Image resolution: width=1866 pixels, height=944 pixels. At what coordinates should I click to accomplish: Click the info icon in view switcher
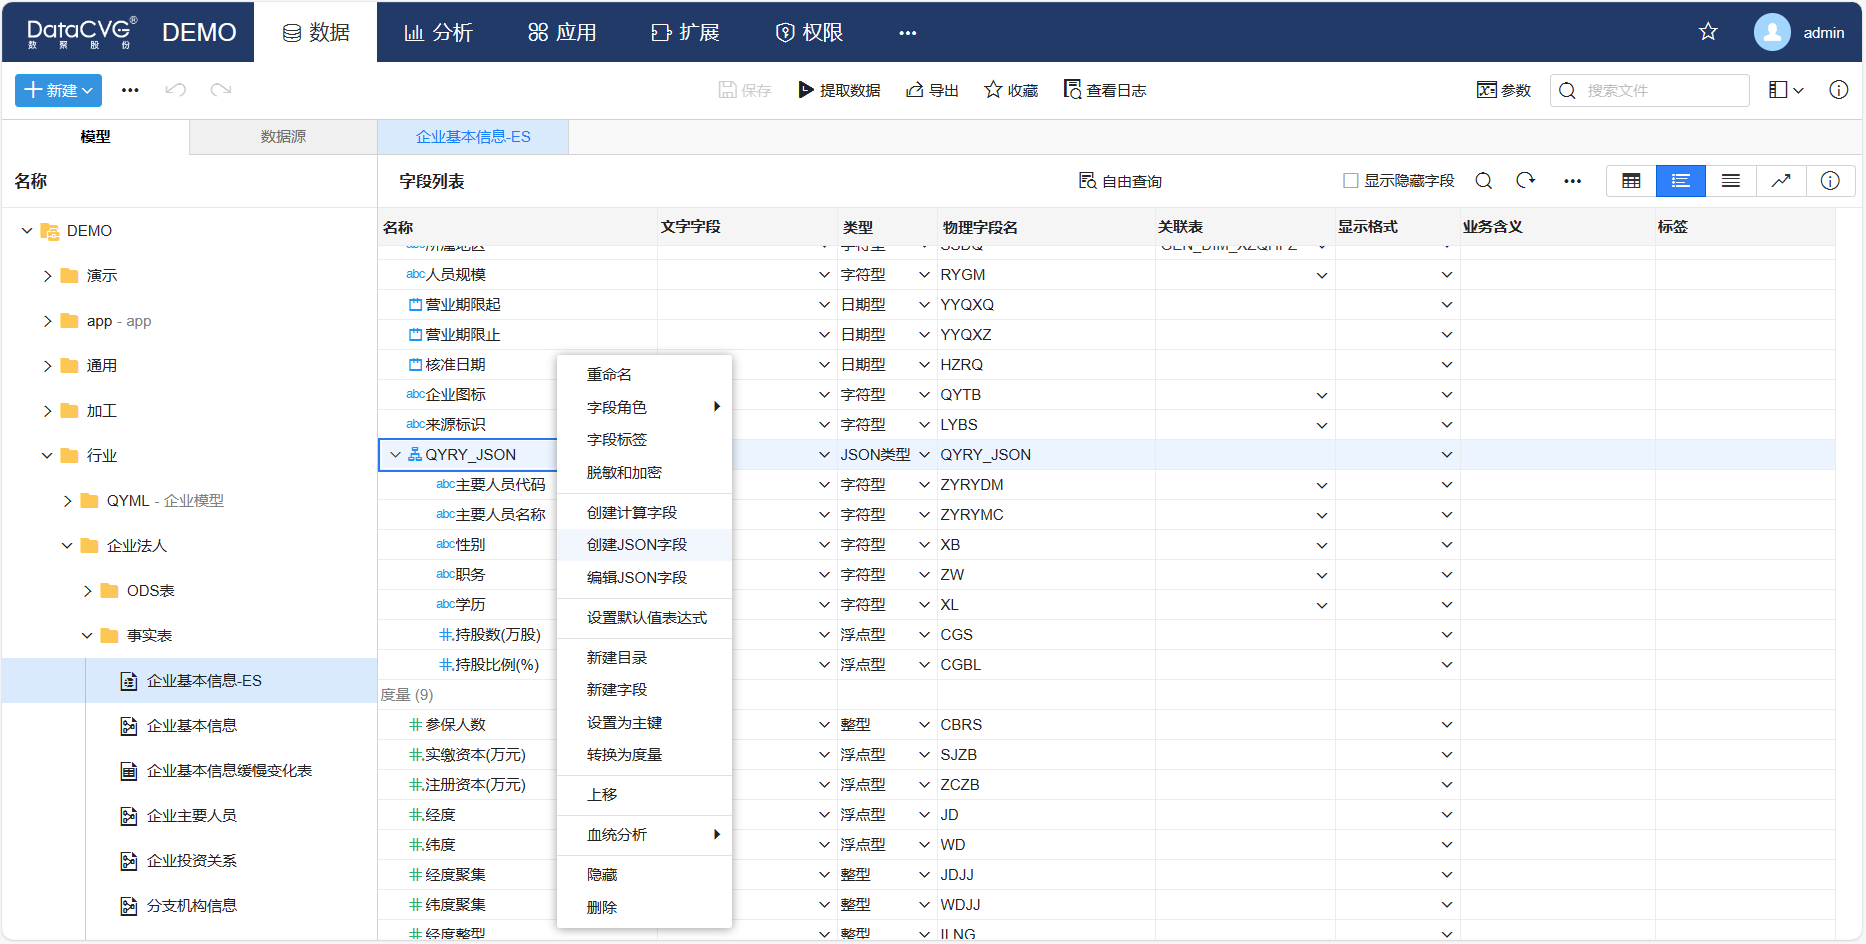click(1830, 181)
